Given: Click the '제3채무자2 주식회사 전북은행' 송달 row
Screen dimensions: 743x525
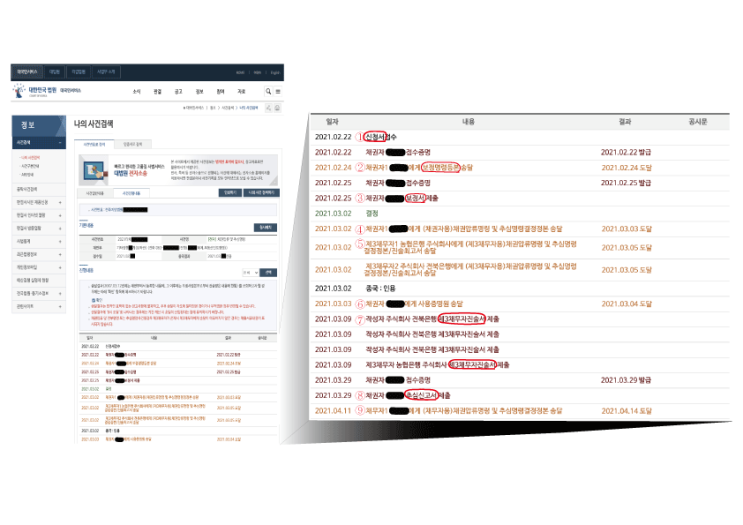Looking at the screenshot, I should click(519, 270).
